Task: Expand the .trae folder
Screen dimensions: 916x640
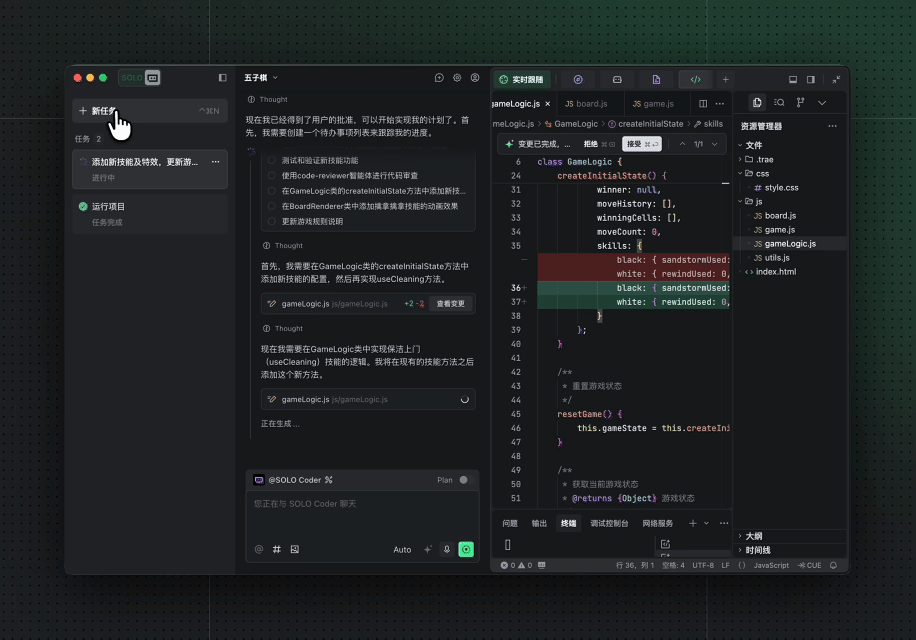Action: click(x=764, y=159)
